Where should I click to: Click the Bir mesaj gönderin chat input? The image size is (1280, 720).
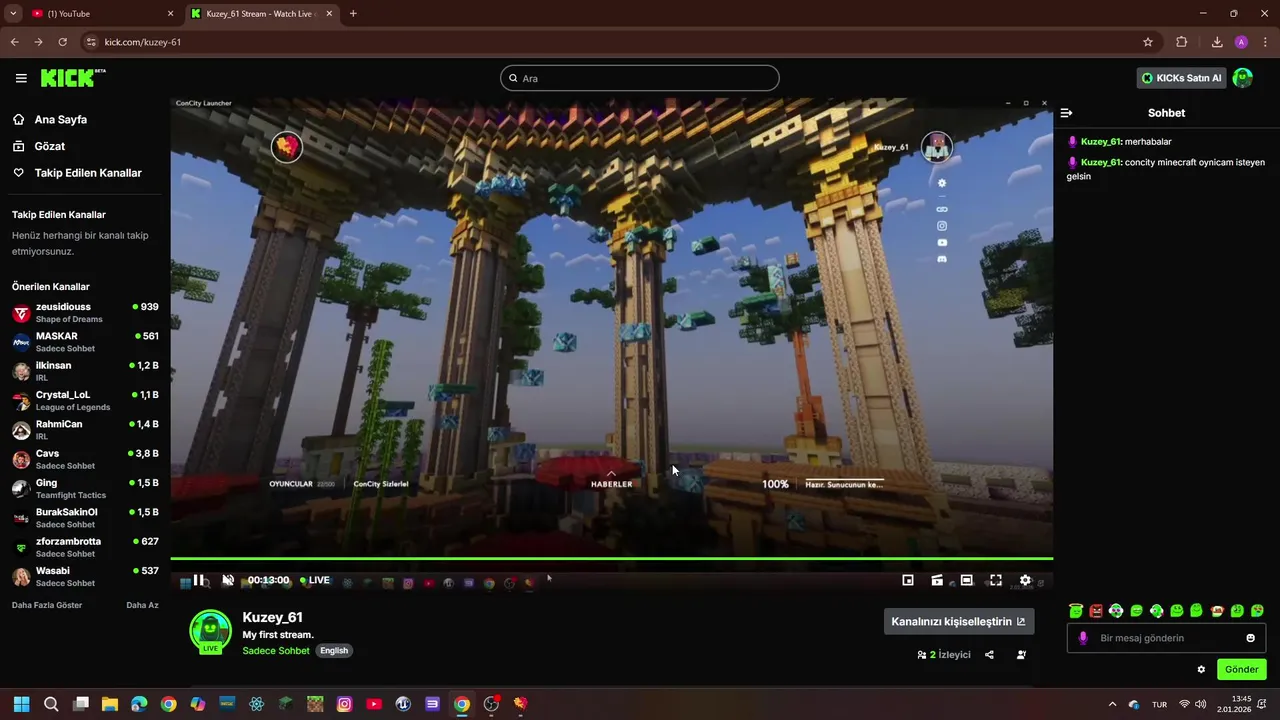[x=1166, y=638]
